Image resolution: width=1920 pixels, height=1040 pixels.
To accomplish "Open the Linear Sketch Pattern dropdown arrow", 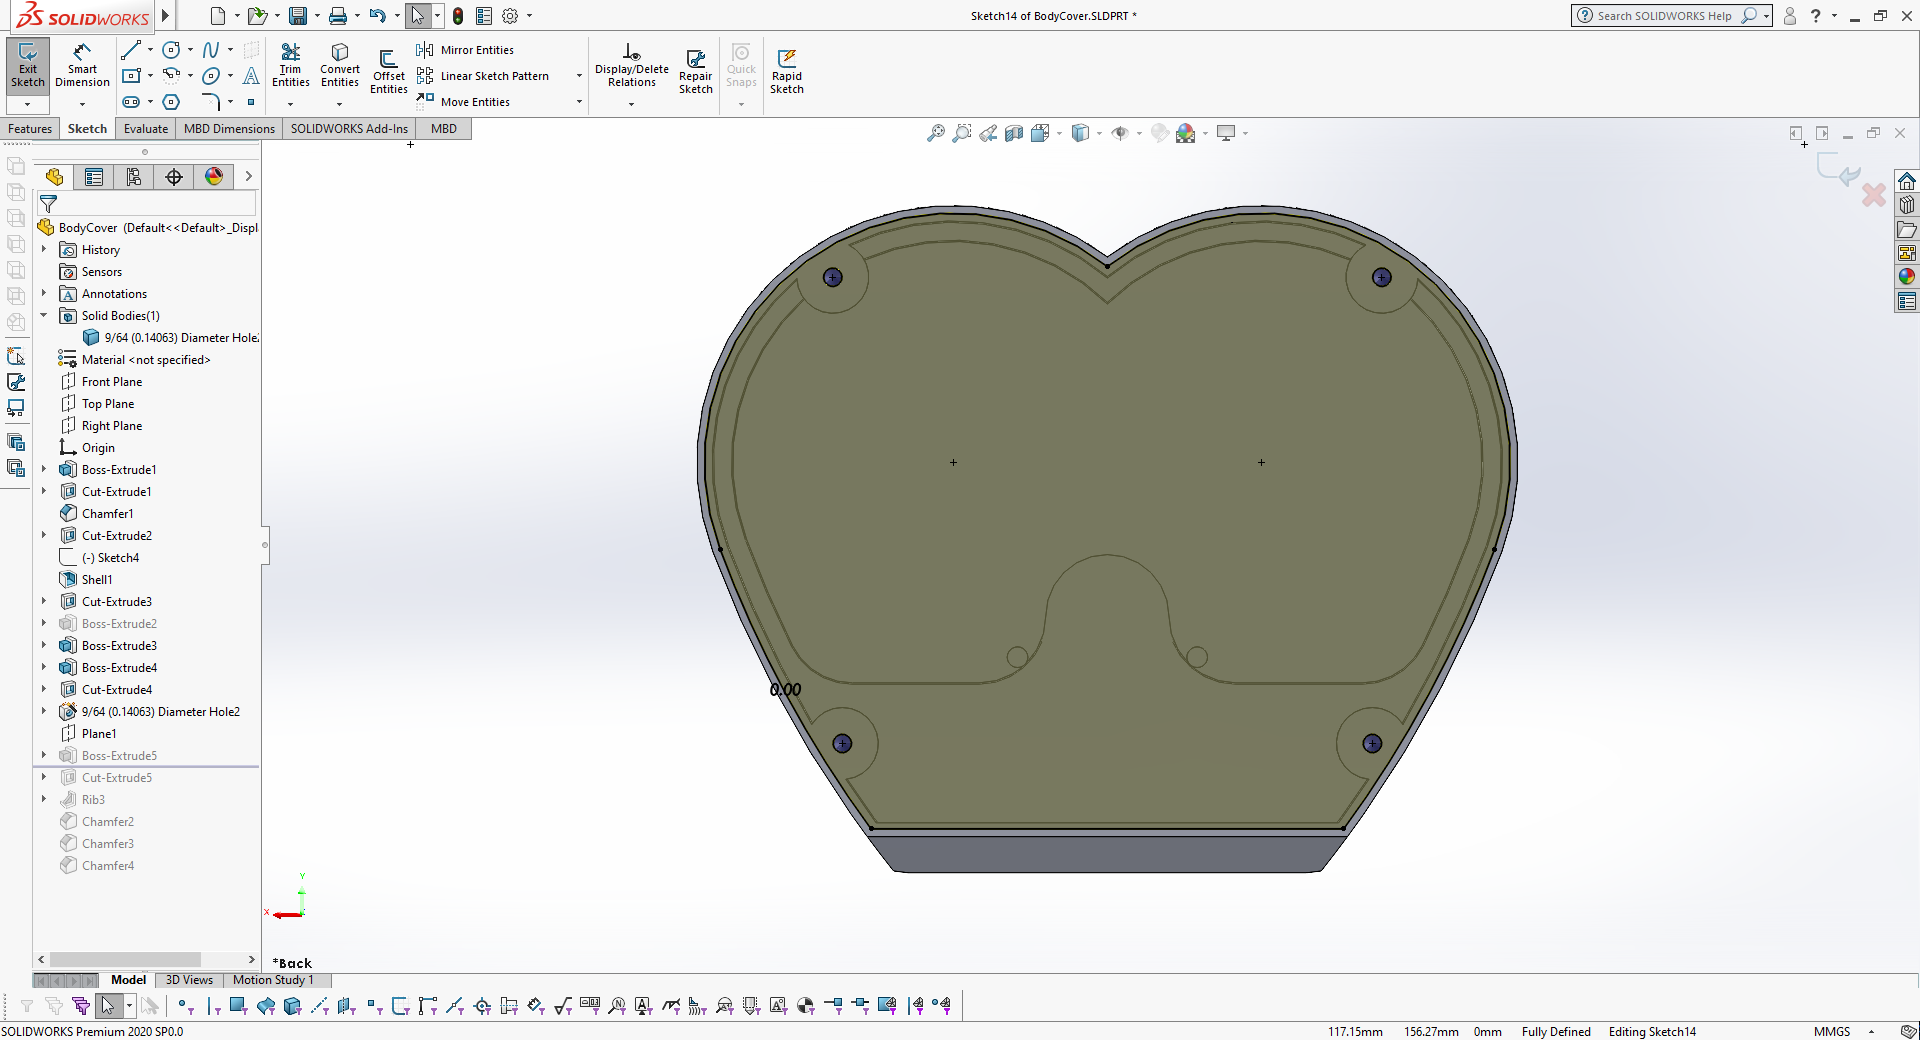I will coord(579,76).
